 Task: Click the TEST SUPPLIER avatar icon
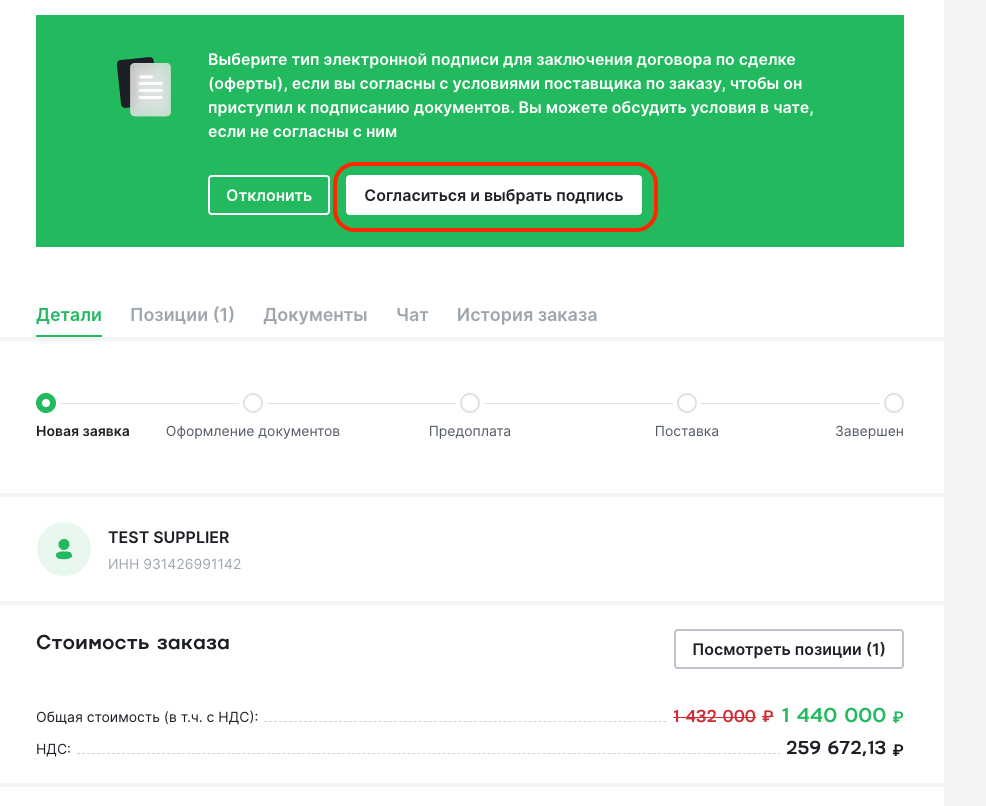click(x=64, y=549)
